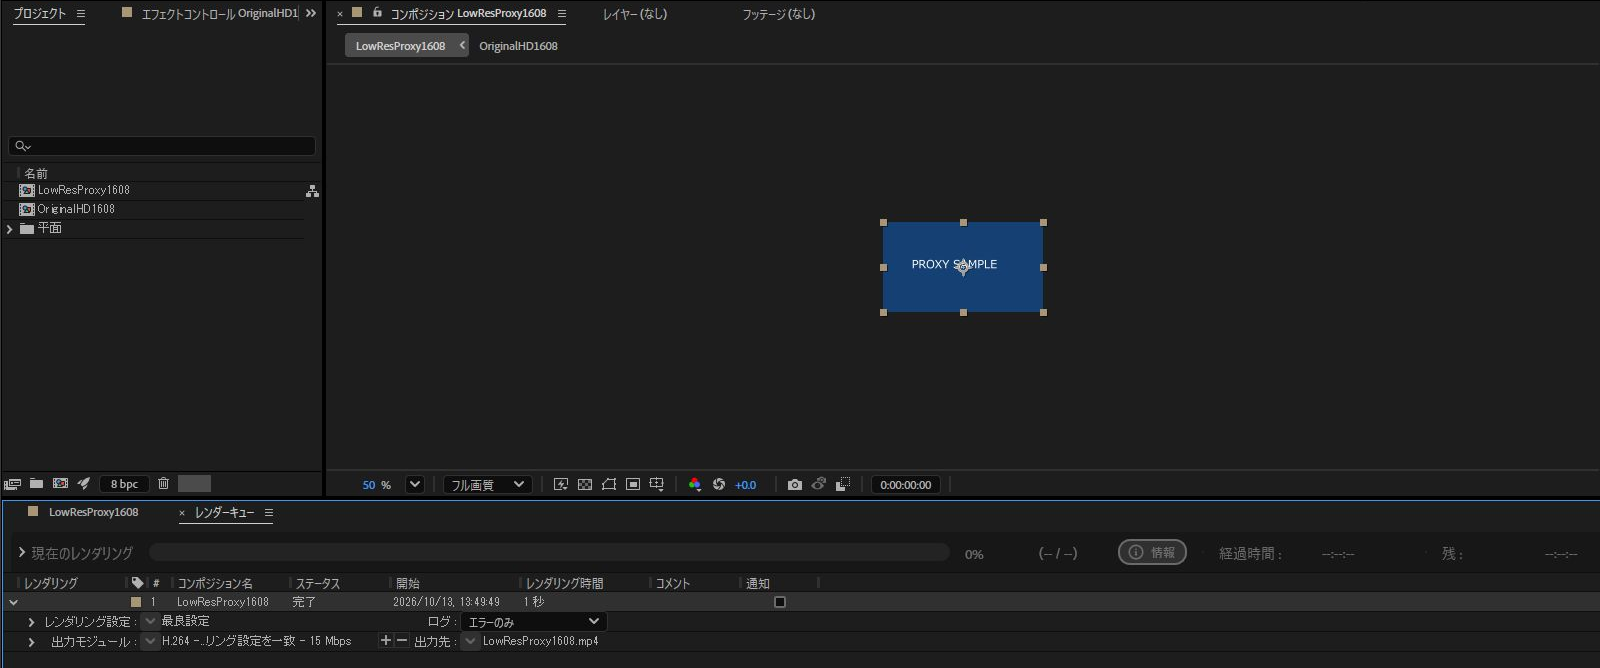This screenshot has width=1600, height=668.
Task: Click the 0:00:00:00 current time display
Action: pyautogui.click(x=906, y=485)
